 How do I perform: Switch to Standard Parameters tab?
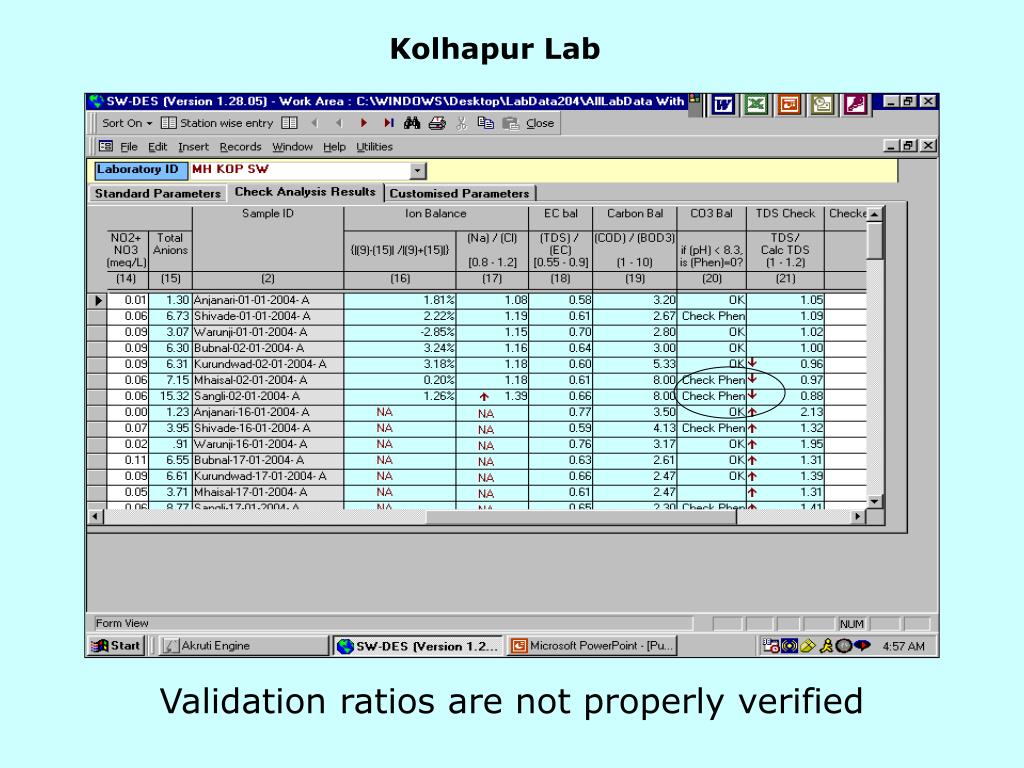(157, 193)
